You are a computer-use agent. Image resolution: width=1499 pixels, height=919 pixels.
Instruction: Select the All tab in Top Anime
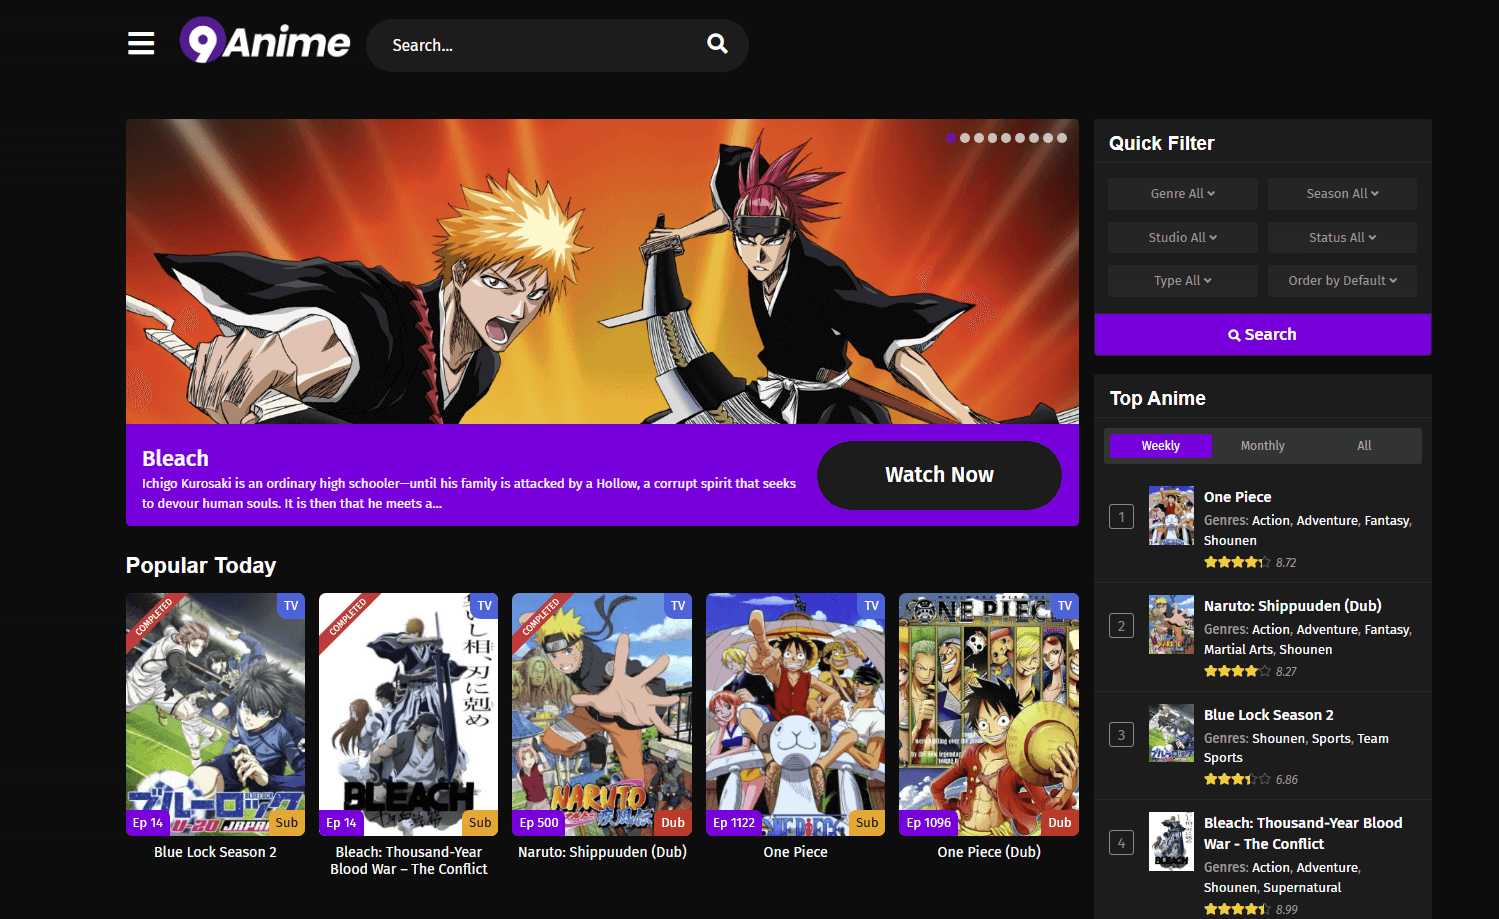click(1364, 446)
